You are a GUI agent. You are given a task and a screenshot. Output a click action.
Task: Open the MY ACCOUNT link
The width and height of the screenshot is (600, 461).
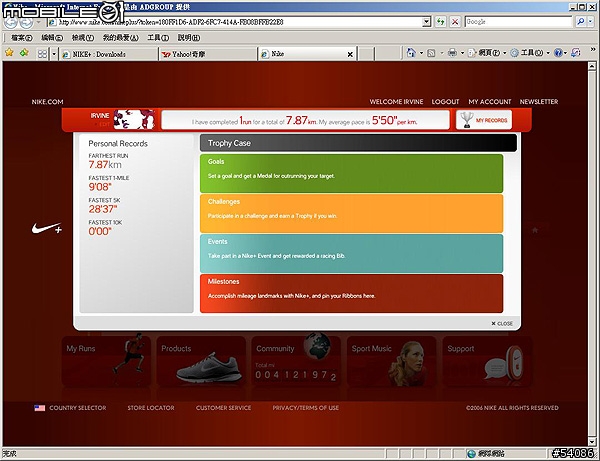[x=490, y=102]
